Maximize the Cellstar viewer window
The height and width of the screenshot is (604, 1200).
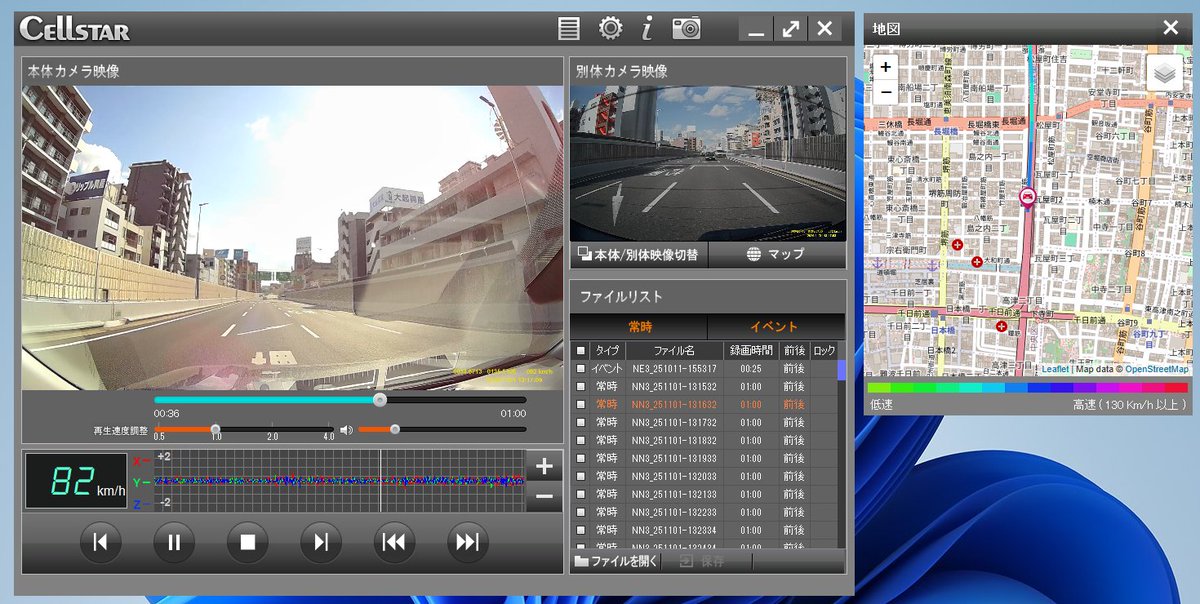pyautogui.click(x=790, y=29)
